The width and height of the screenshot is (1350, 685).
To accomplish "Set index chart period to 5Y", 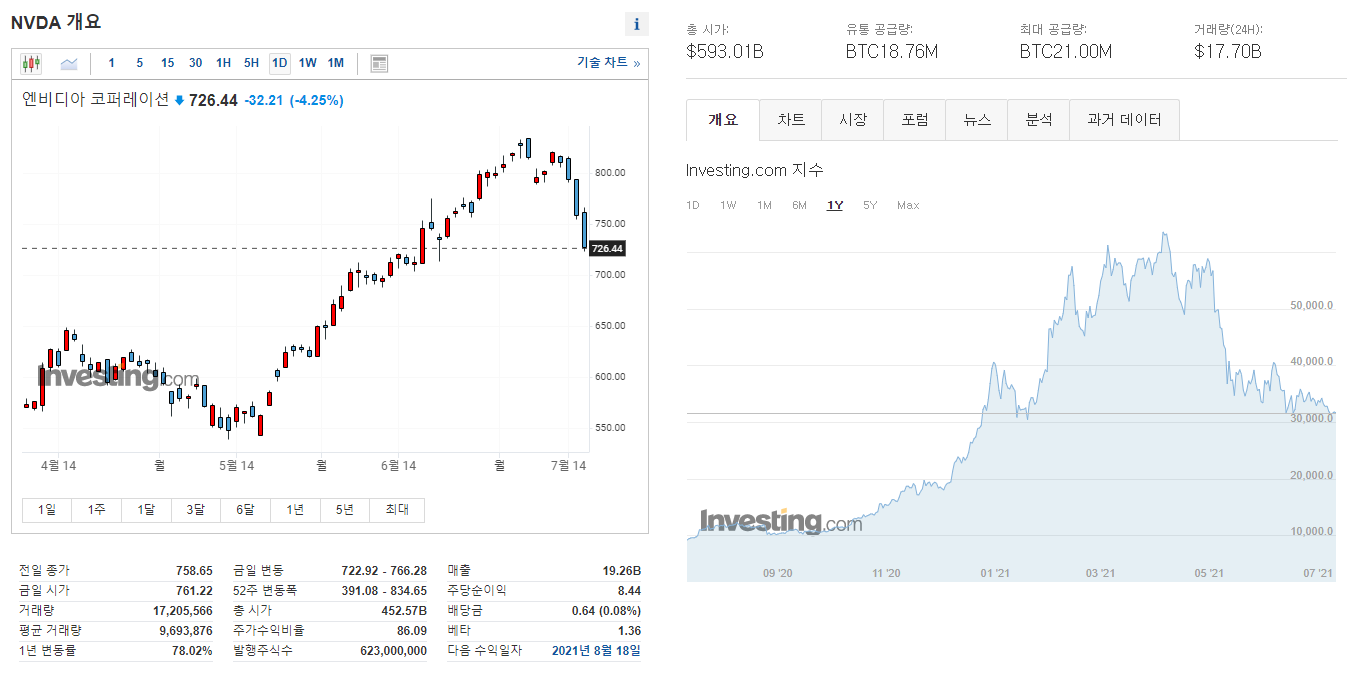I will pyautogui.click(x=870, y=205).
